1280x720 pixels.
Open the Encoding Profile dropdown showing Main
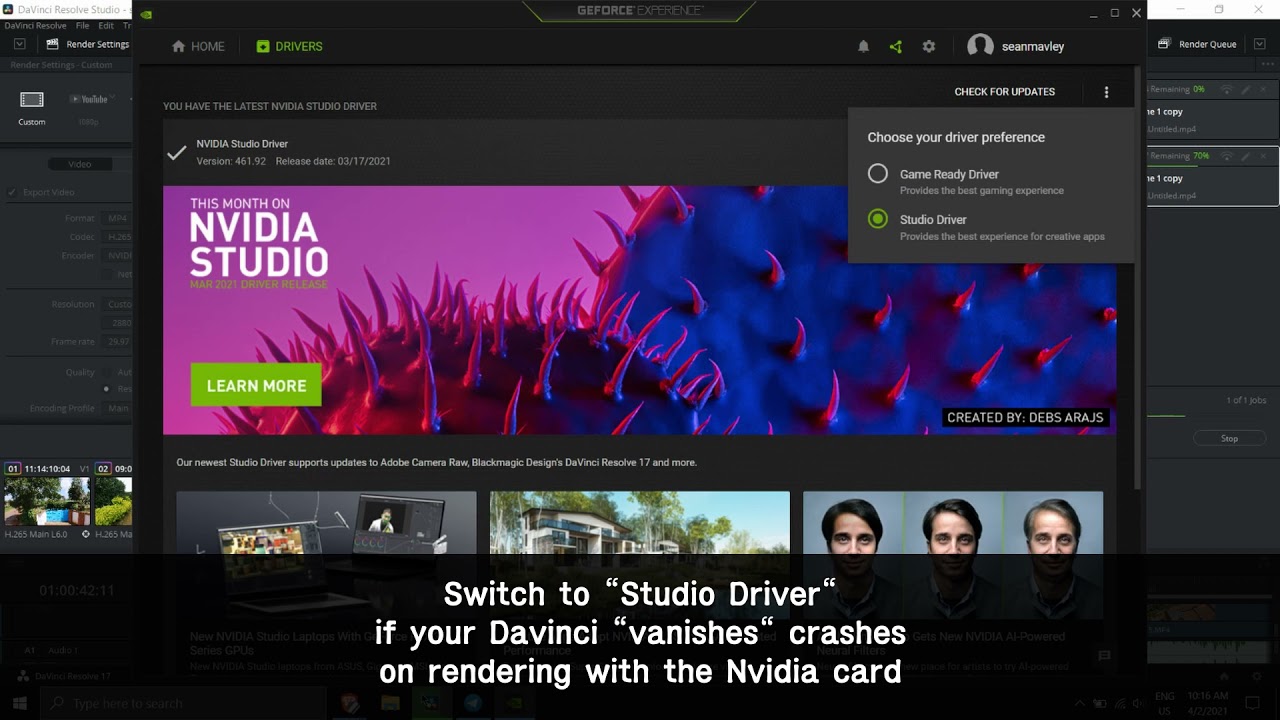pos(116,408)
